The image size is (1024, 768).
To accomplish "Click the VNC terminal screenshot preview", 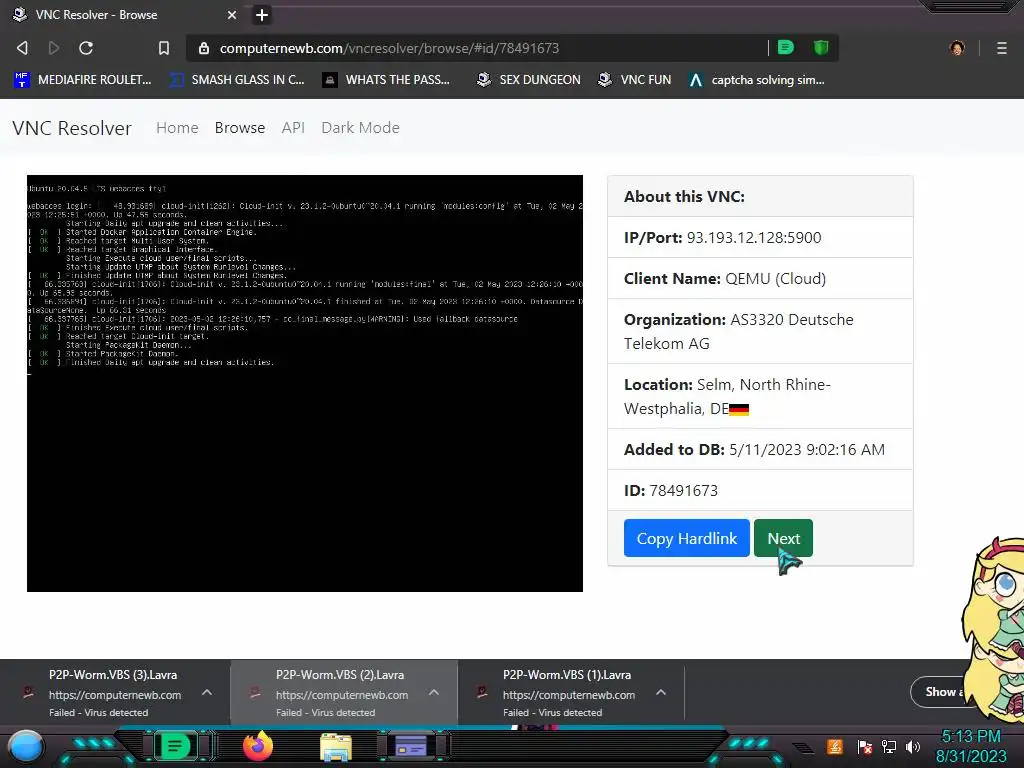I will point(305,383).
